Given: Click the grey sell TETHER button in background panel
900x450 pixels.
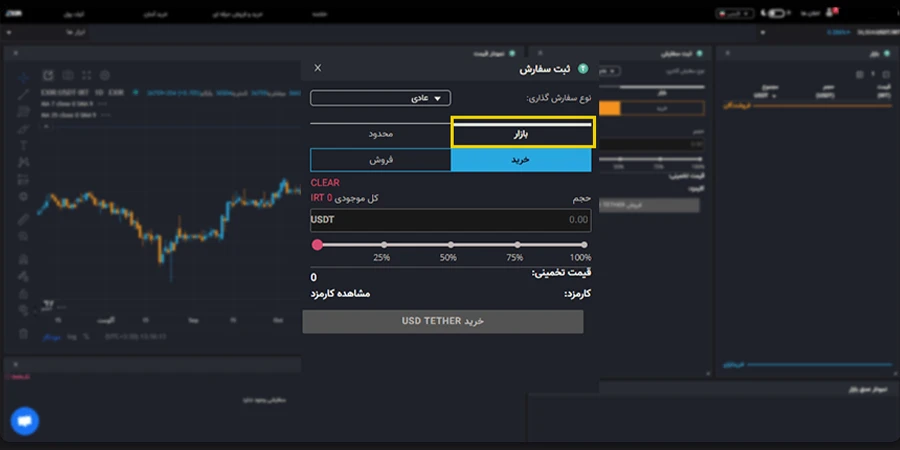Looking at the screenshot, I should (x=649, y=205).
